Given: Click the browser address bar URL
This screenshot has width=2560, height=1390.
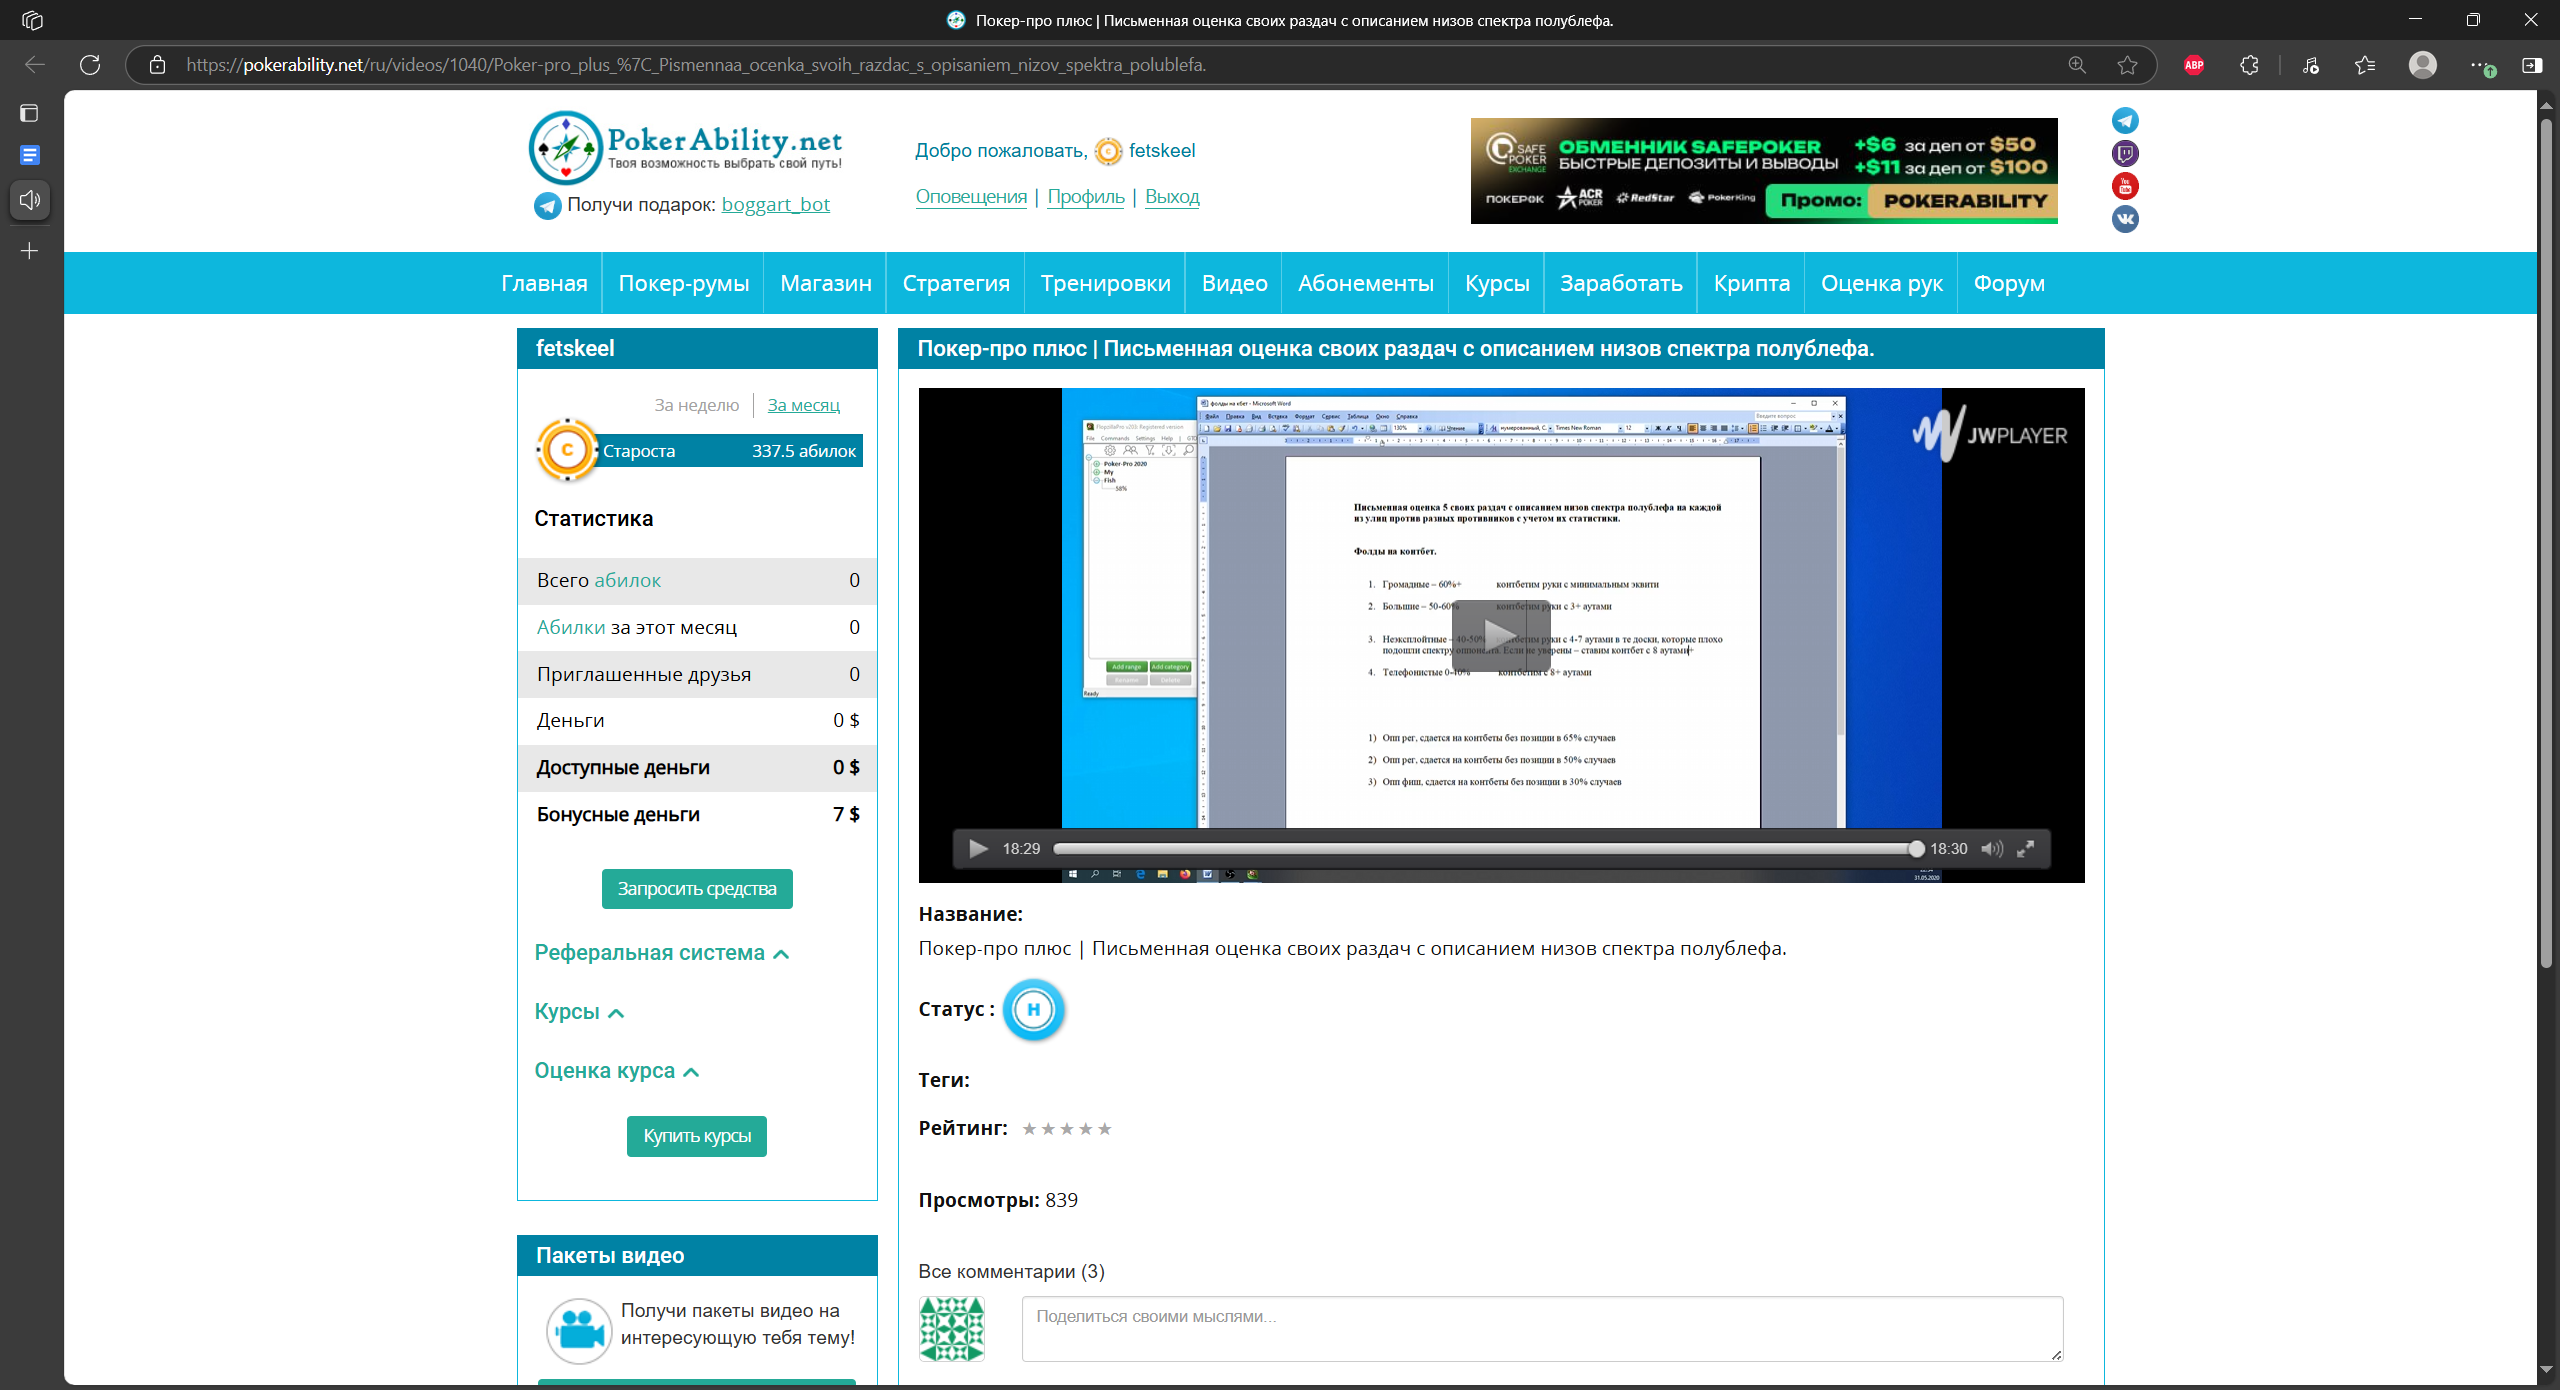Looking at the screenshot, I should pyautogui.click(x=696, y=65).
